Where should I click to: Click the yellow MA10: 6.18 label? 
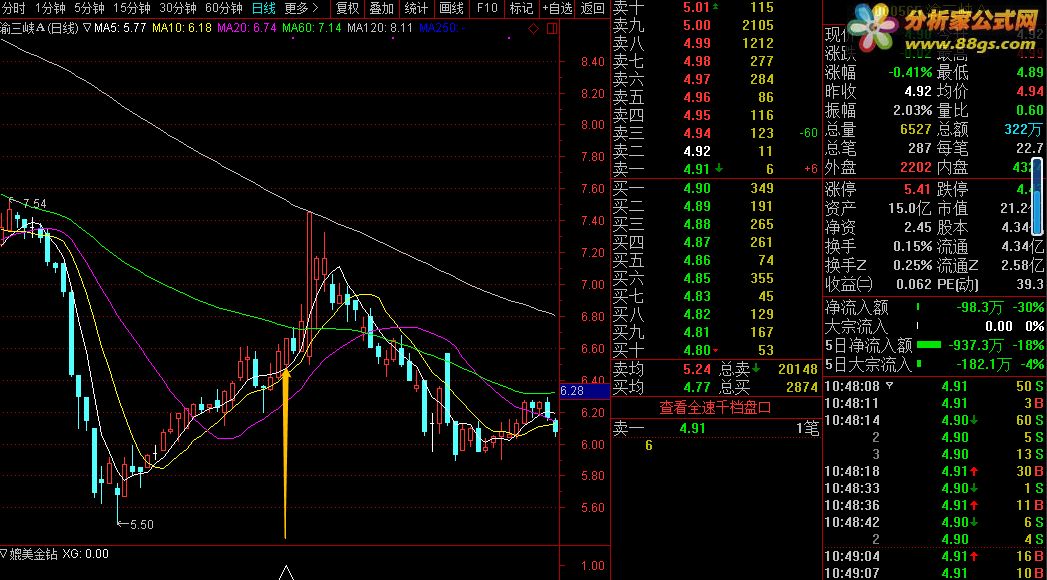[x=182, y=28]
